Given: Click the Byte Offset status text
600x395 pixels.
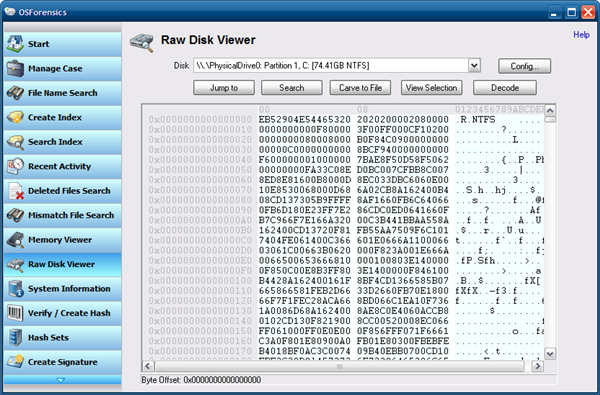Looking at the screenshot, I should (x=201, y=380).
